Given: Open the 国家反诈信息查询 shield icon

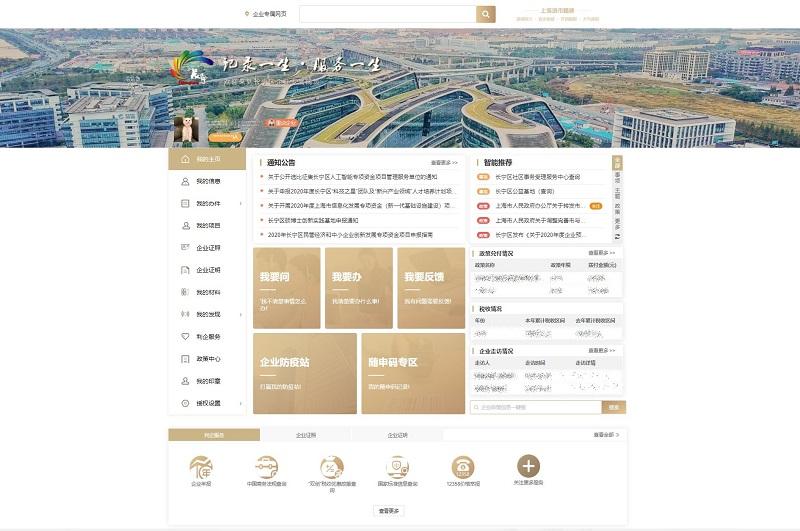Looking at the screenshot, I should [x=397, y=467].
